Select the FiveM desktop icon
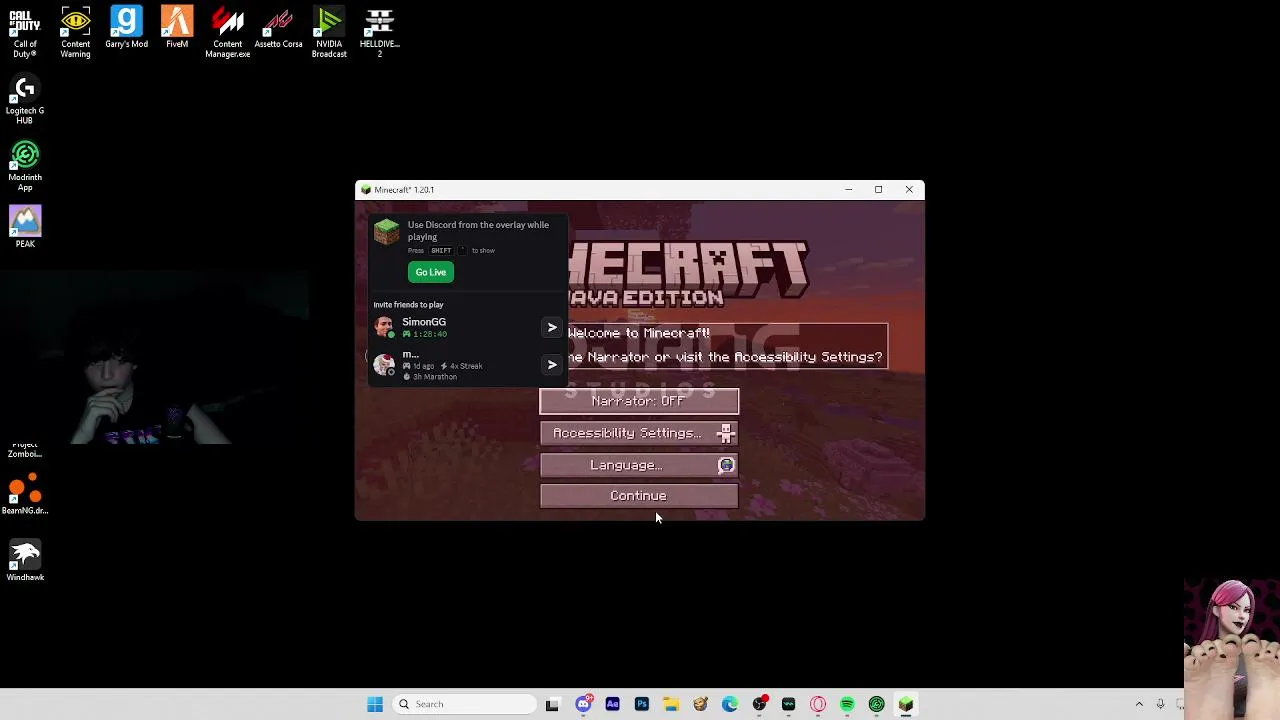The width and height of the screenshot is (1280, 720). pyautogui.click(x=177, y=28)
